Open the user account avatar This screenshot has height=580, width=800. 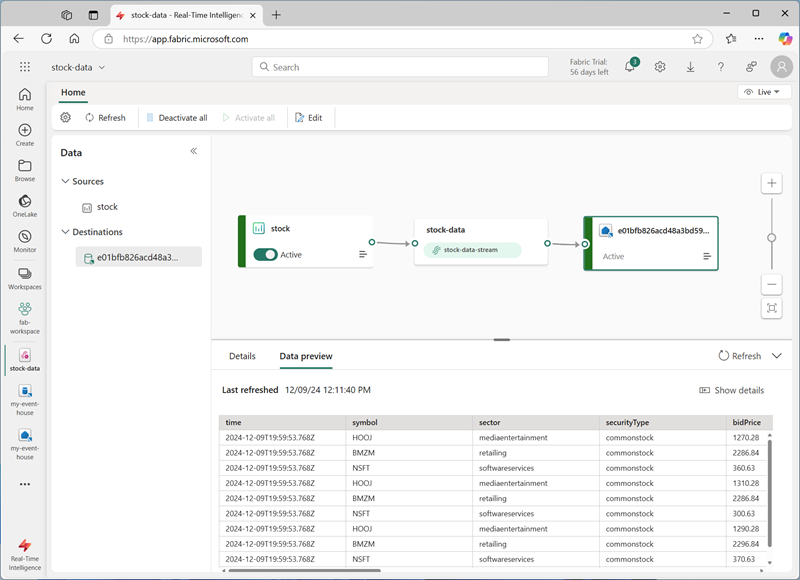[x=781, y=67]
